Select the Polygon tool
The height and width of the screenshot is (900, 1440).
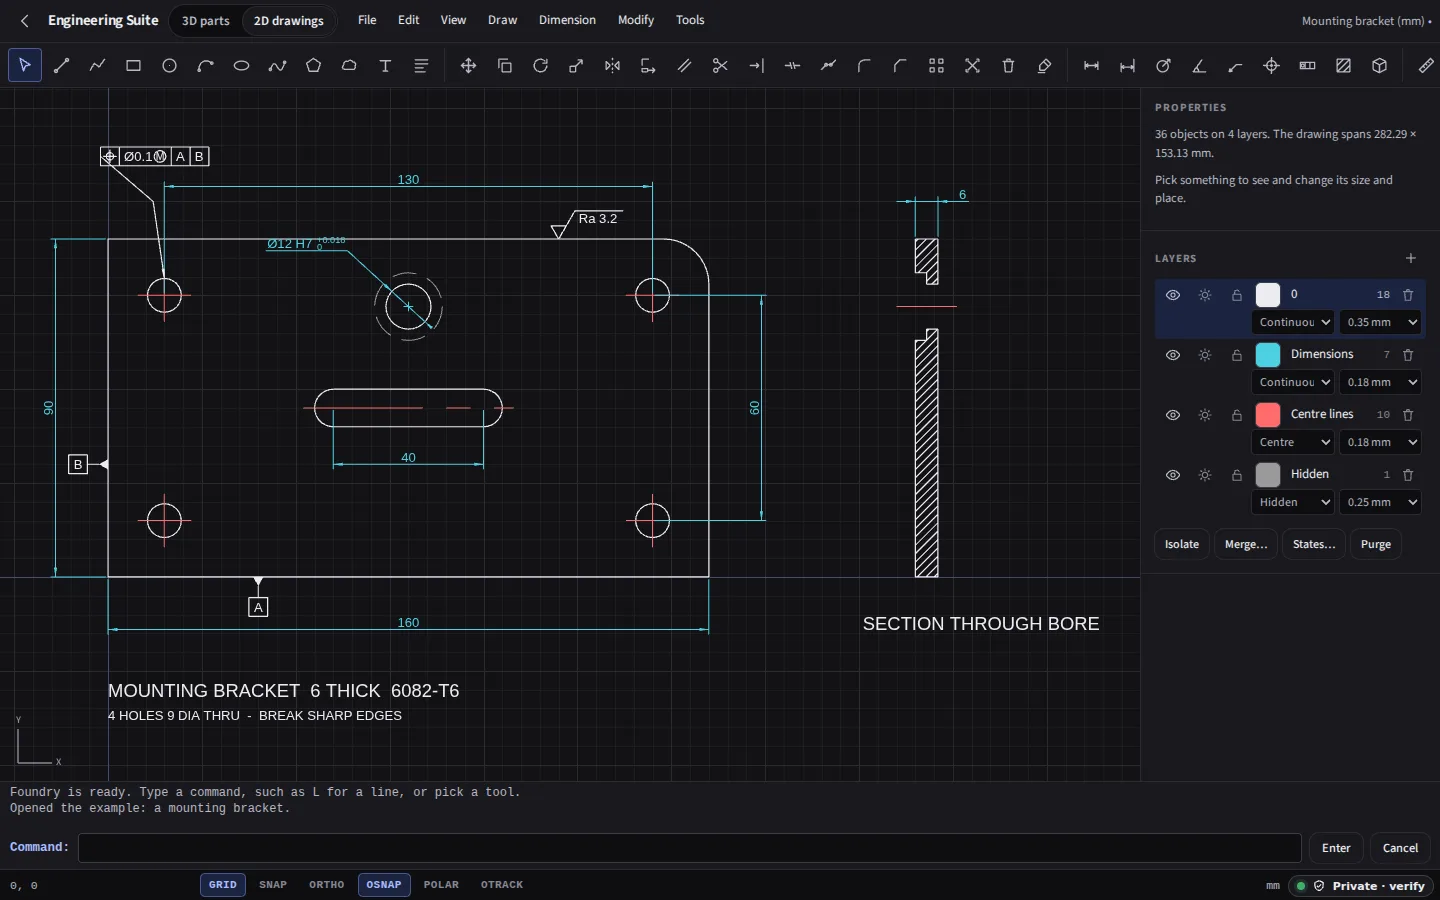313,66
